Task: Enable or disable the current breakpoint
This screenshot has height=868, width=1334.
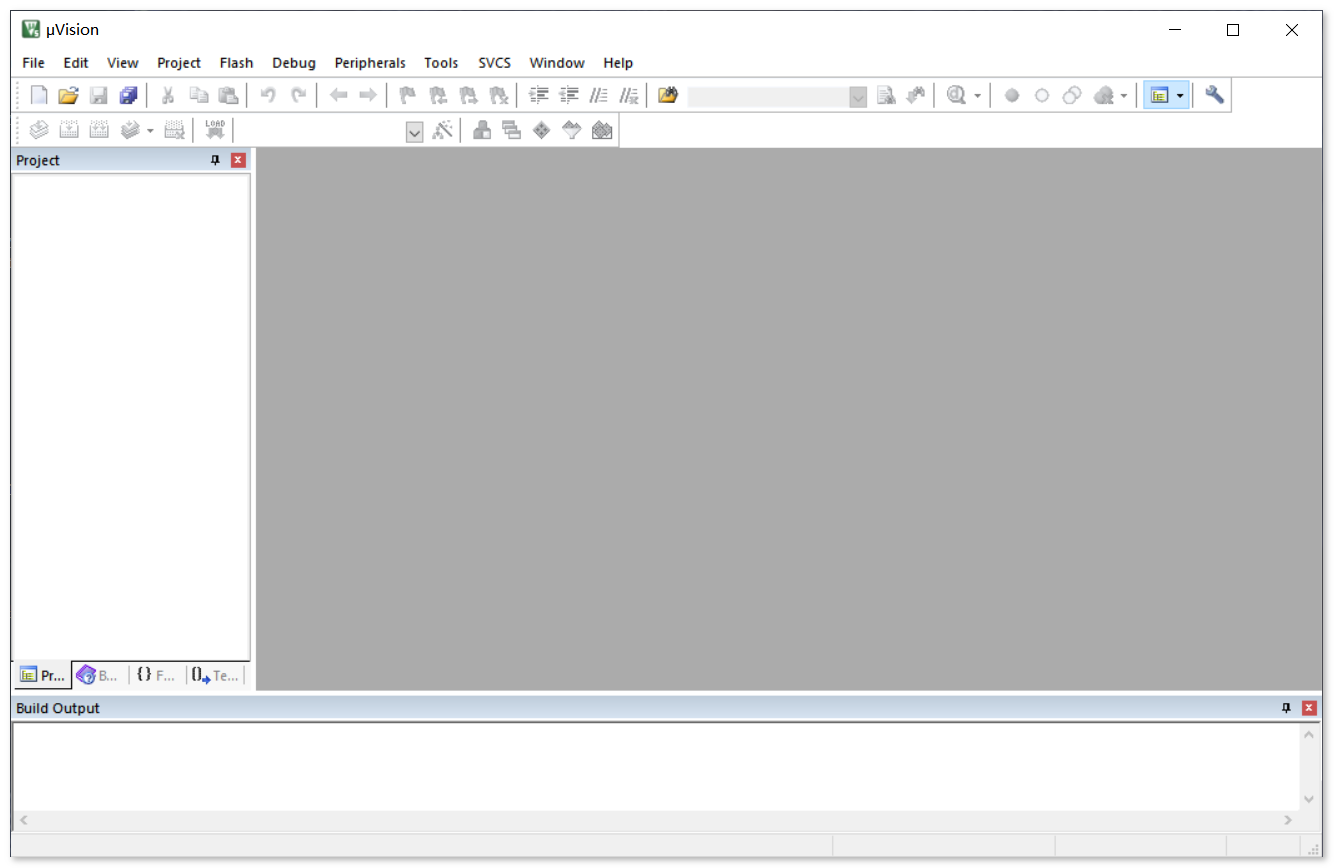Action: point(1042,96)
